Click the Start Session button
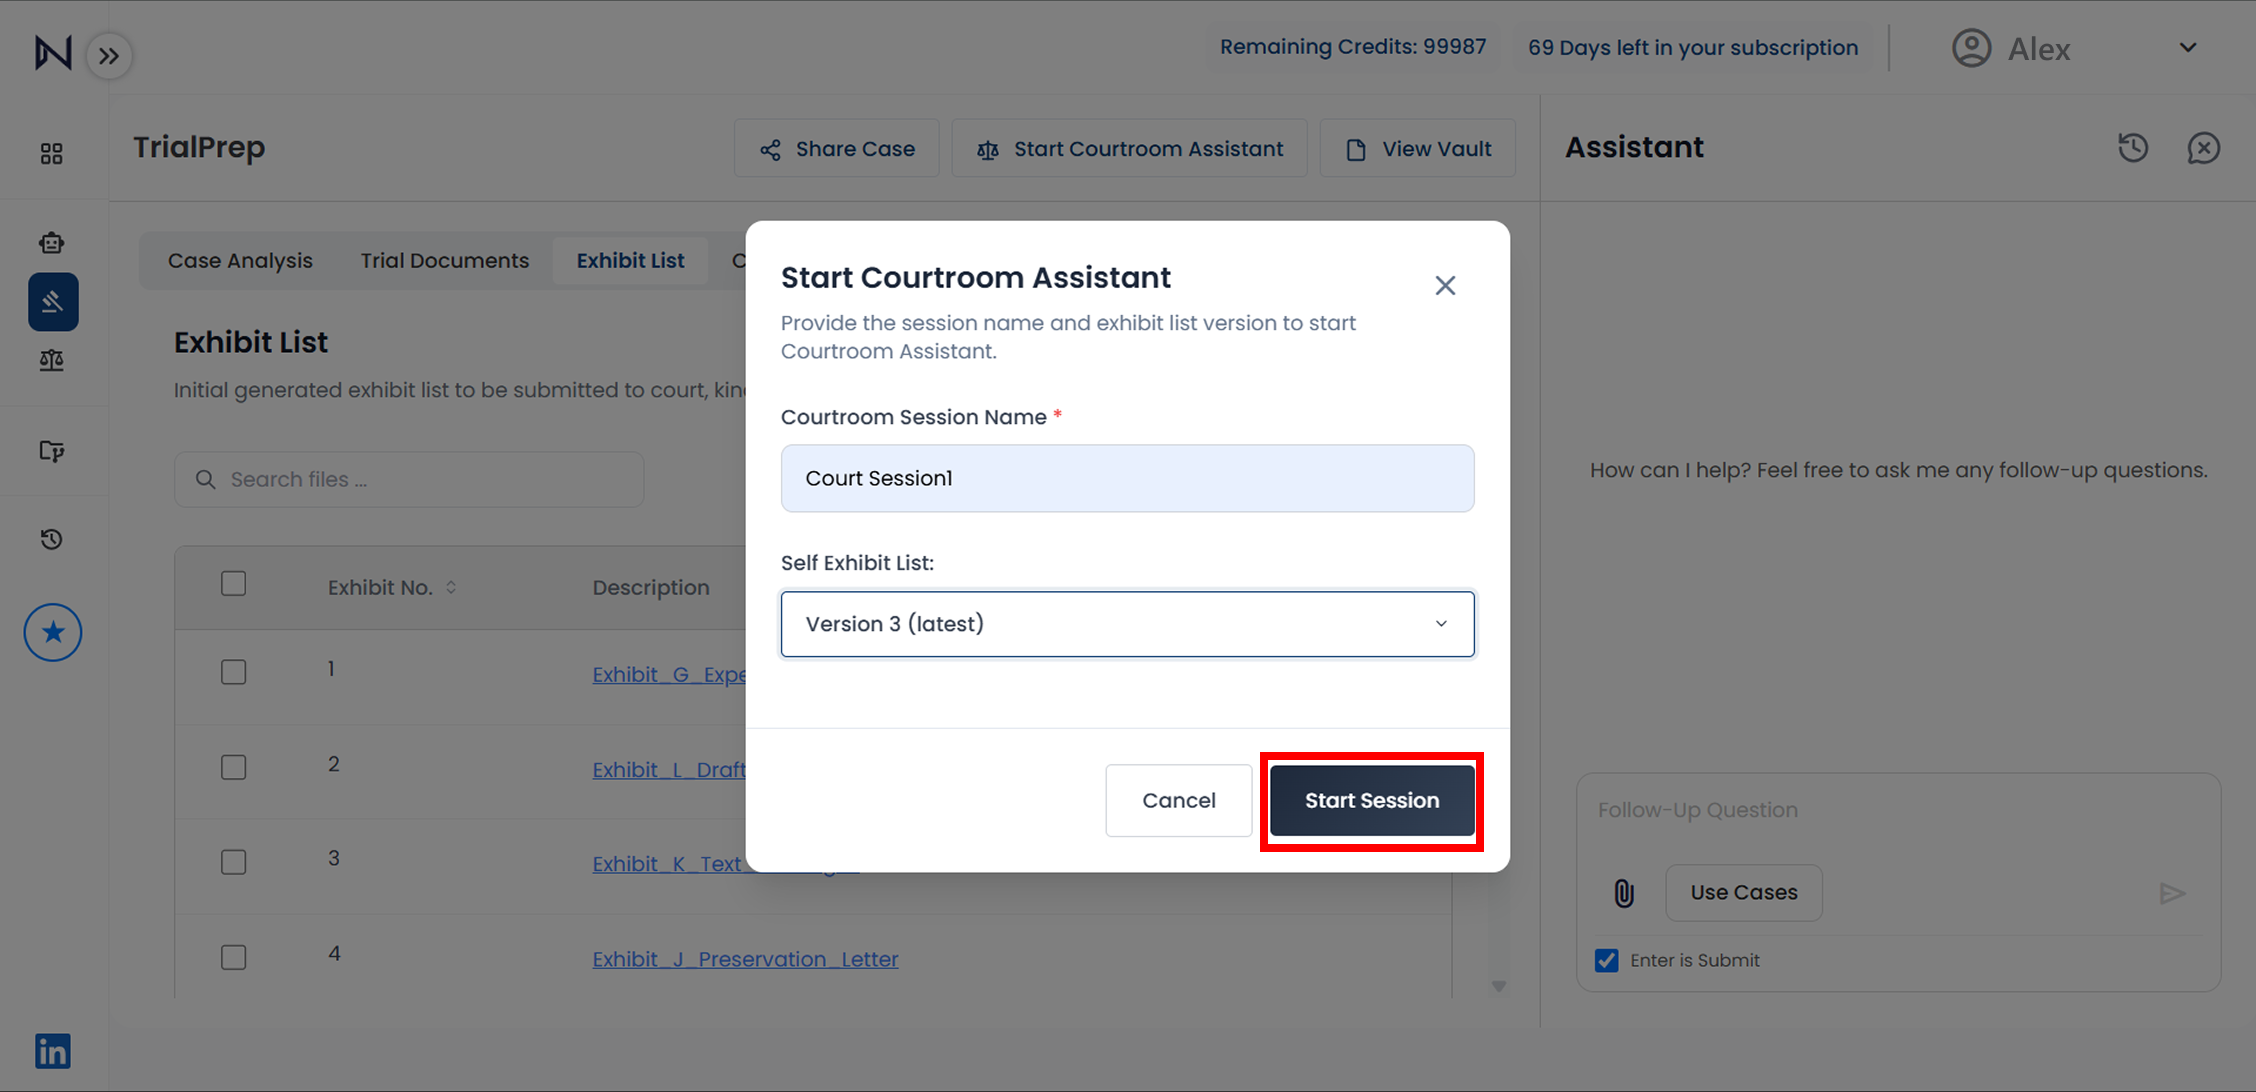2256x1092 pixels. (x=1371, y=800)
